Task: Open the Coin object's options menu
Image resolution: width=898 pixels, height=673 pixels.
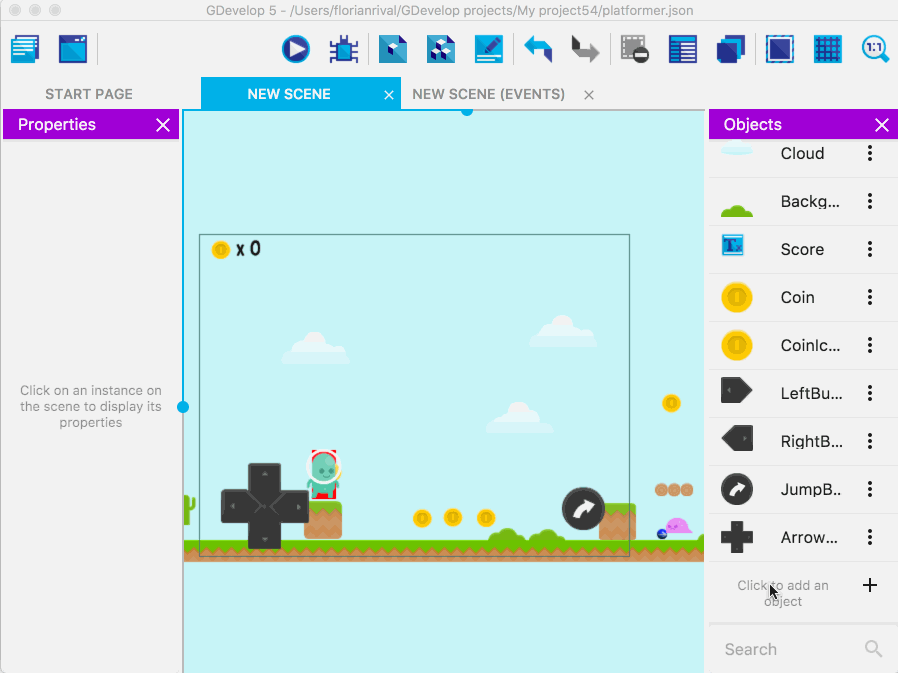Action: (x=870, y=297)
